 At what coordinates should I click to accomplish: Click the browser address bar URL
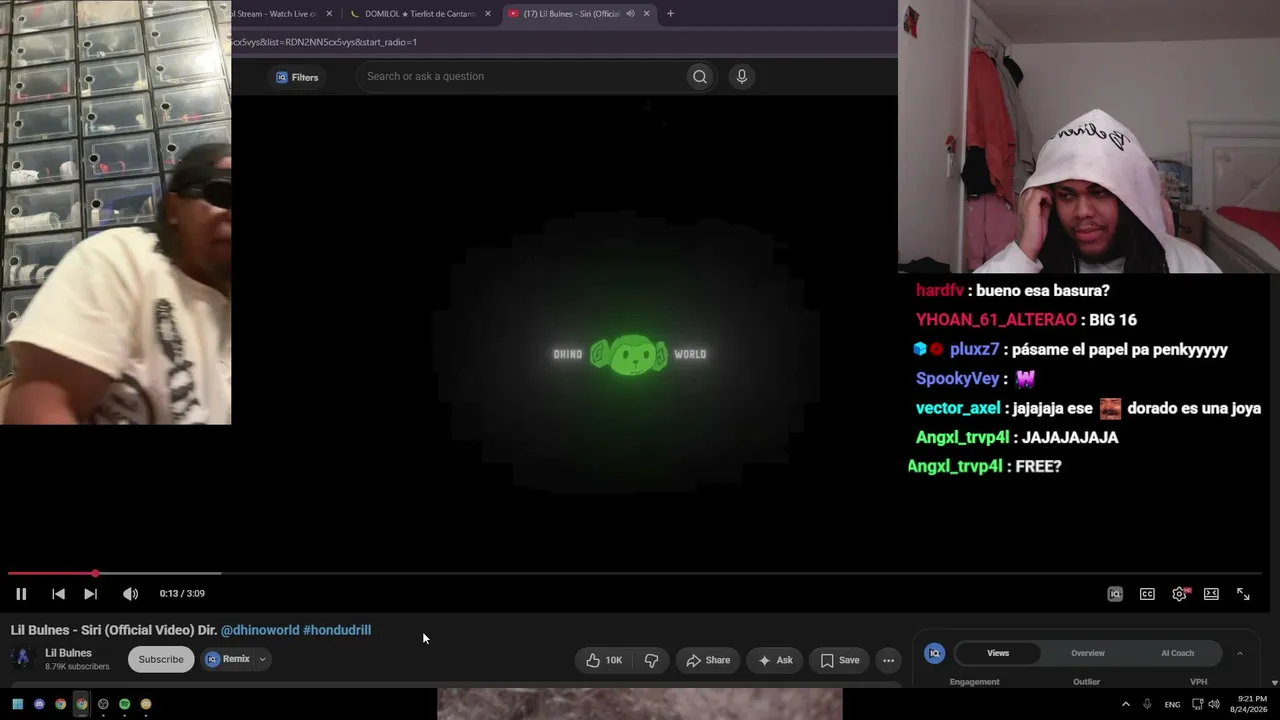click(x=325, y=42)
